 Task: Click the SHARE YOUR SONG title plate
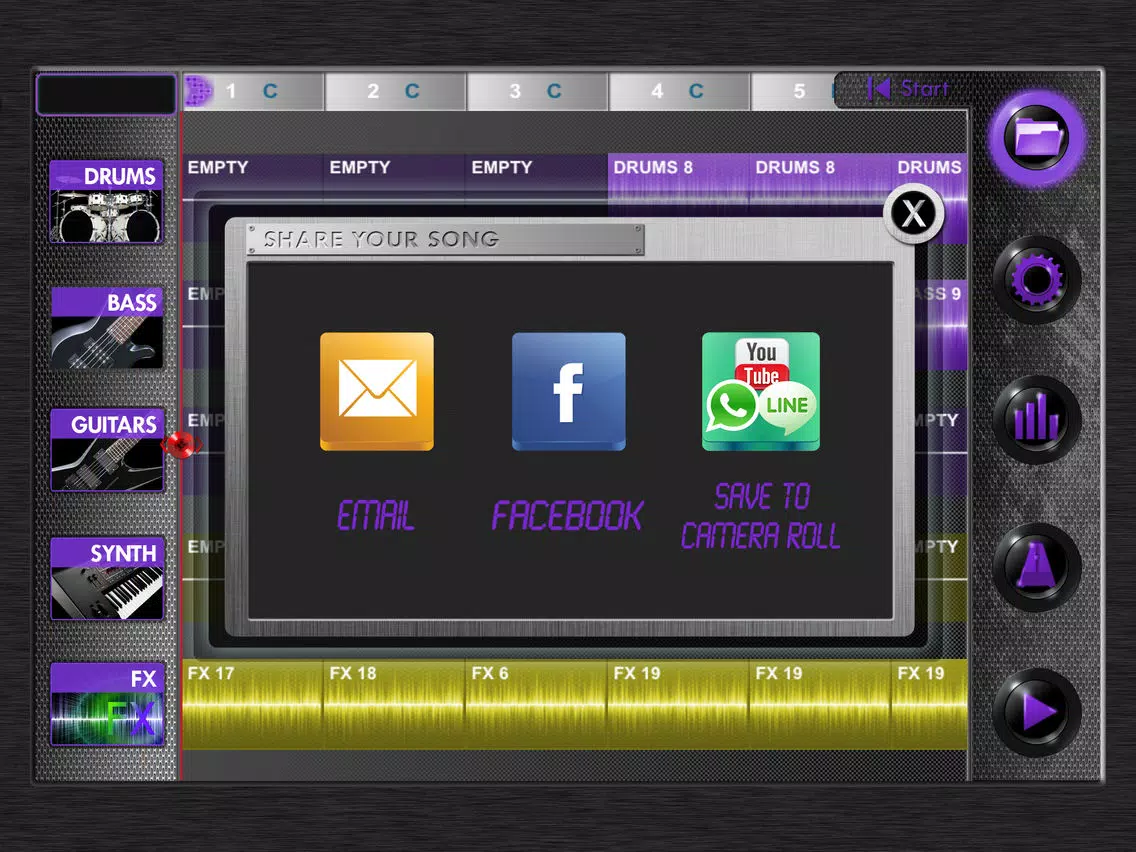pos(446,239)
